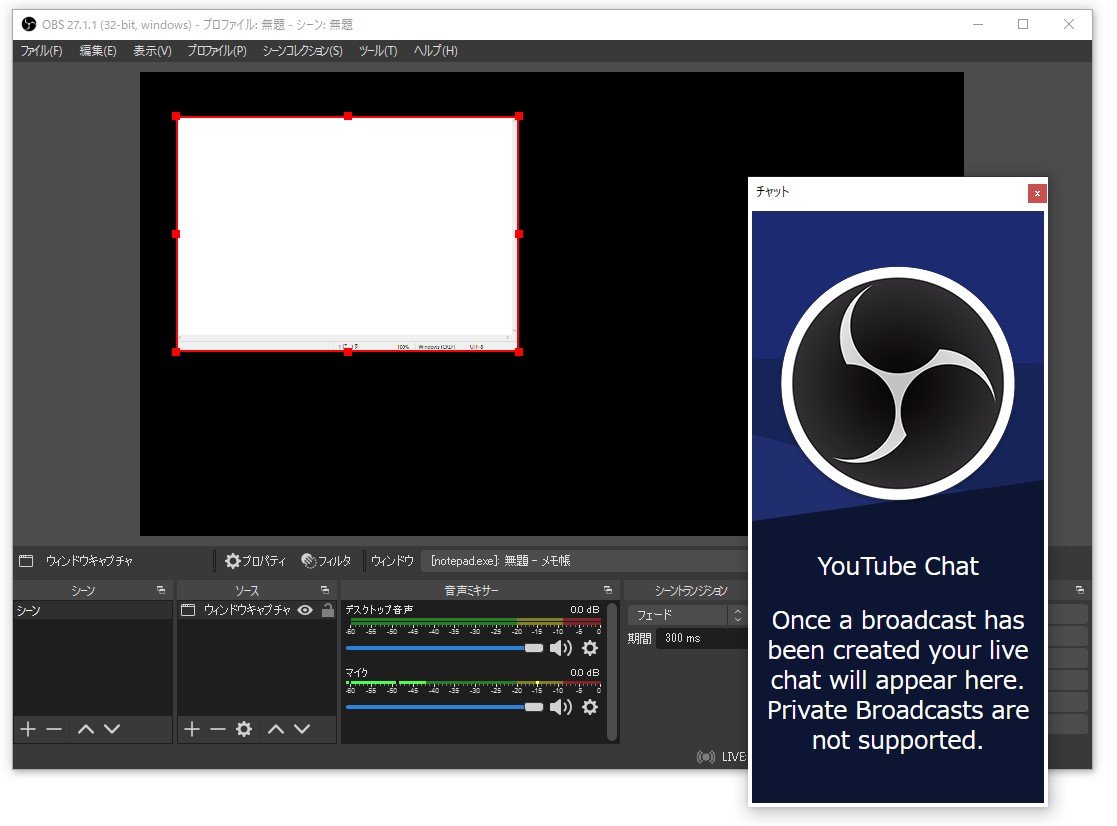
Task: Click the '0.0 dB' value for マイク
Action: click(x=585, y=672)
